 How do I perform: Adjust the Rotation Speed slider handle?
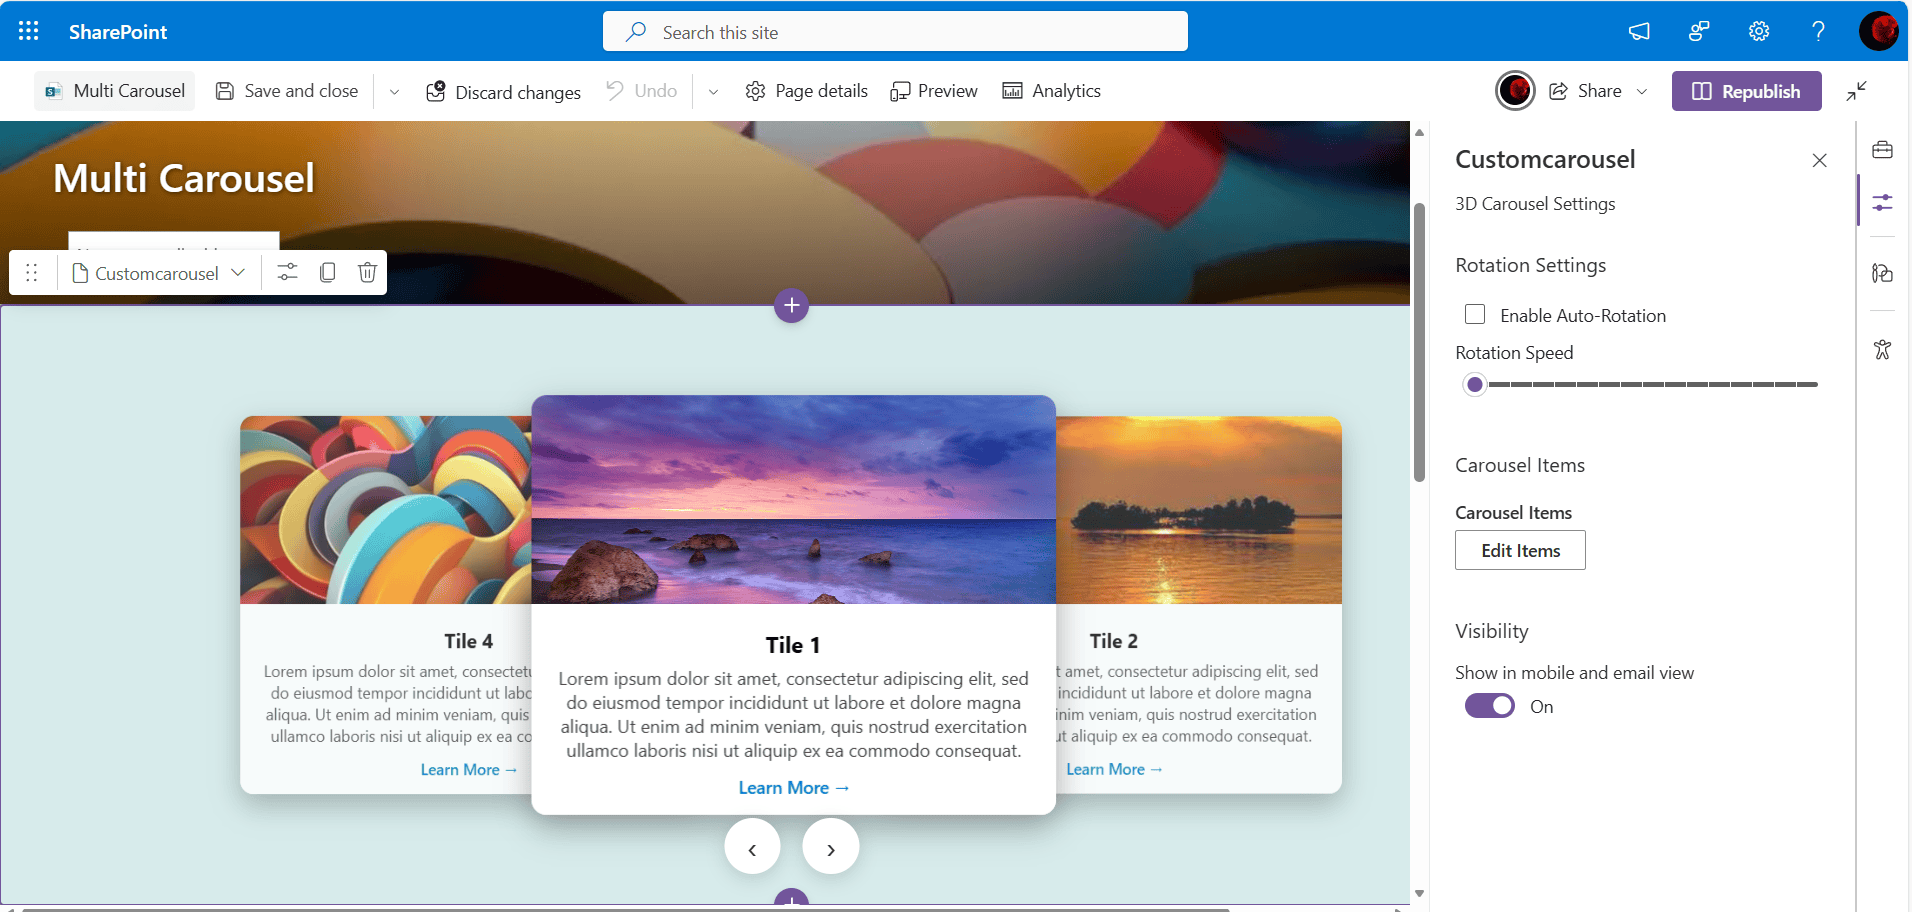pyautogui.click(x=1474, y=384)
